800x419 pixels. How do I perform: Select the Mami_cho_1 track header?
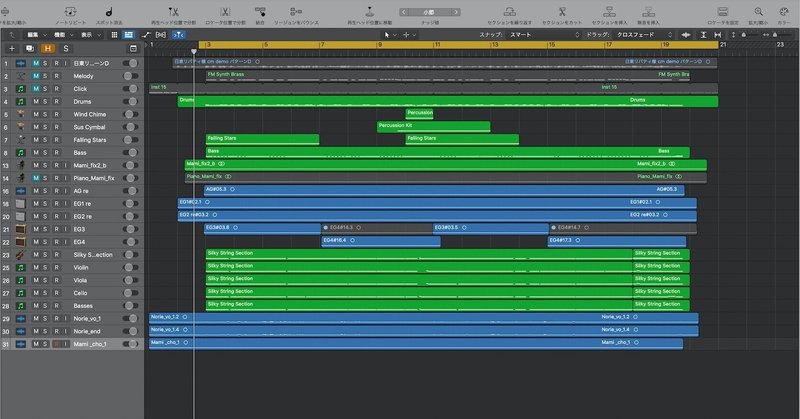[x=72, y=344]
